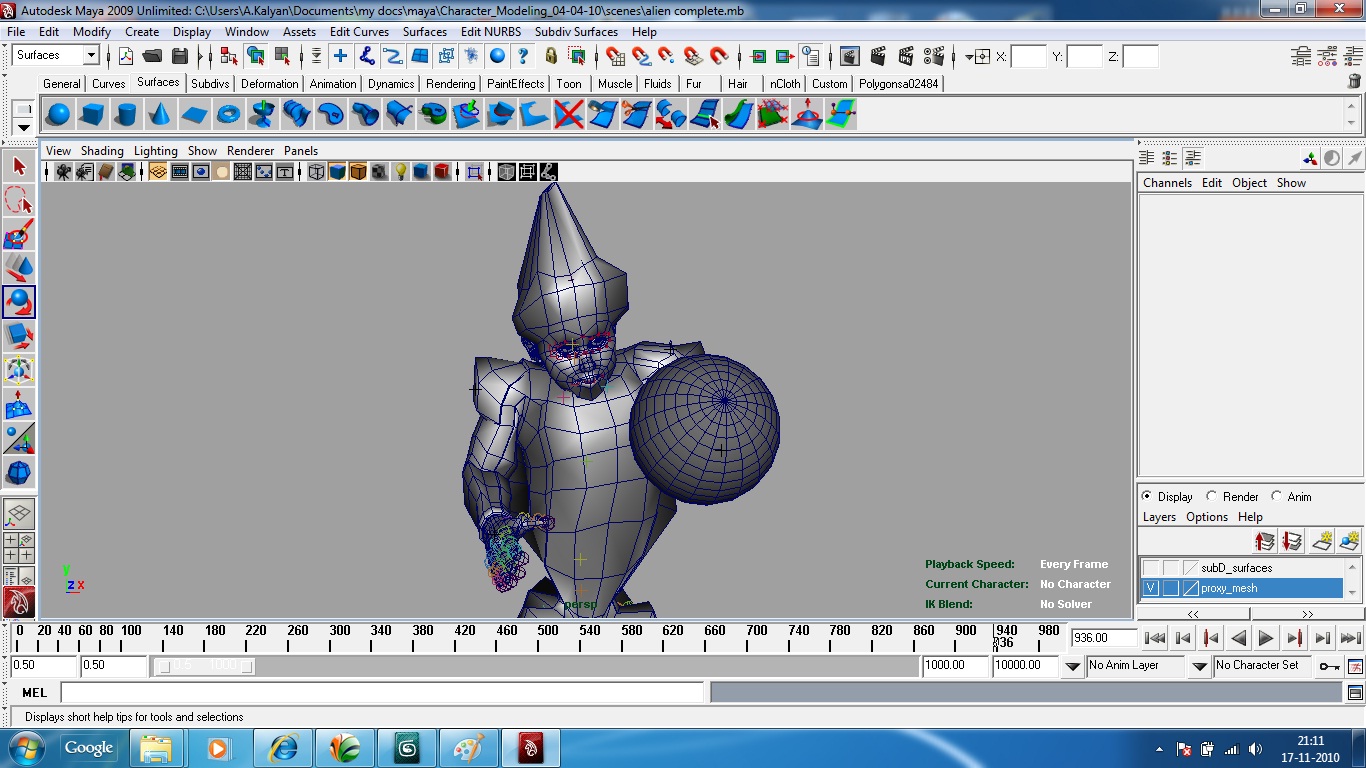The height and width of the screenshot is (768, 1366).
Task: Toggle visibility of proxy_mesh layer
Action: [1151, 588]
